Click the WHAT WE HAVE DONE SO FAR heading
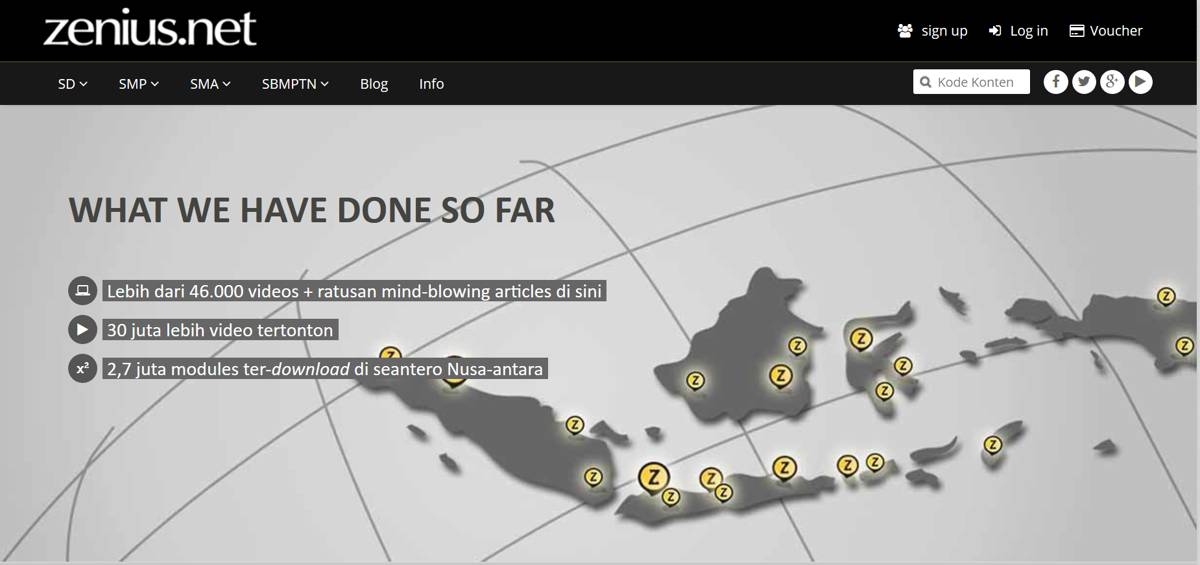 (312, 211)
